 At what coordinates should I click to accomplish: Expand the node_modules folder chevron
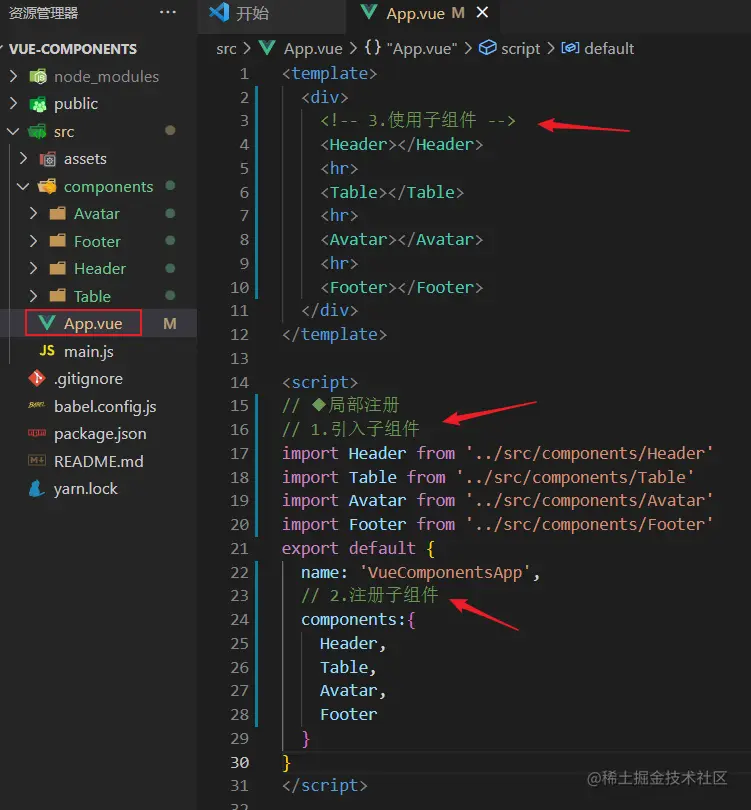coord(14,76)
